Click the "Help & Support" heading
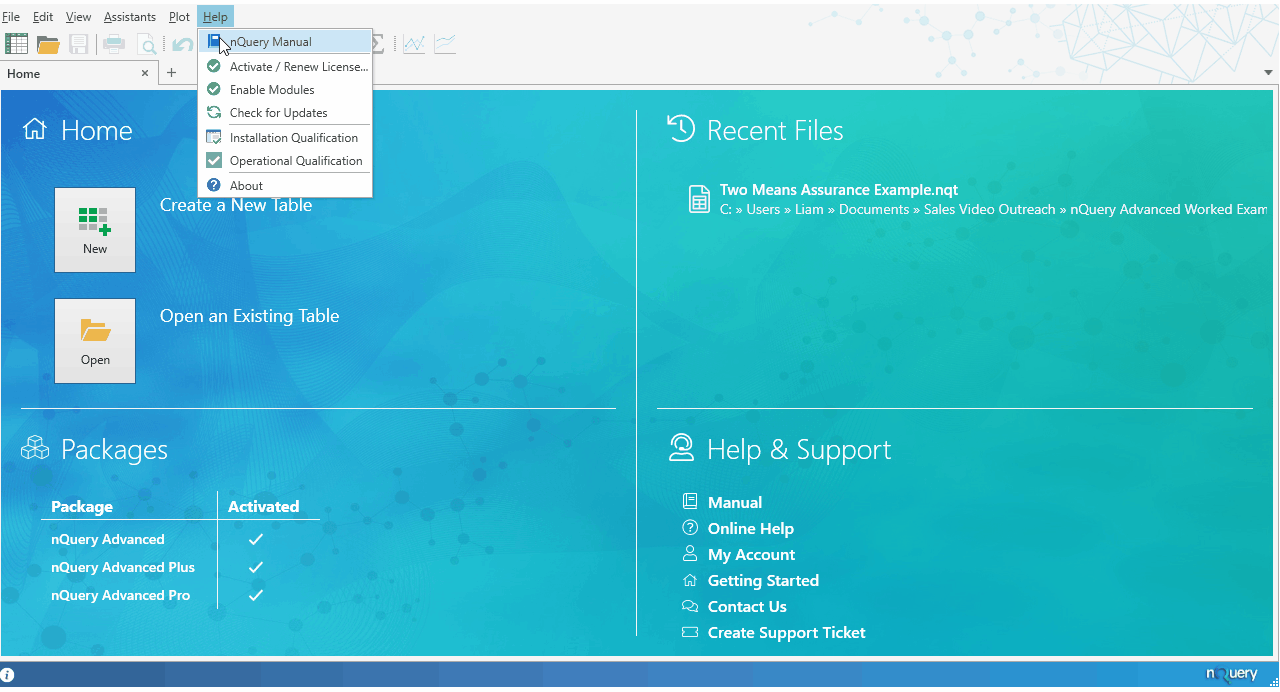This screenshot has width=1280, height=692. [799, 450]
